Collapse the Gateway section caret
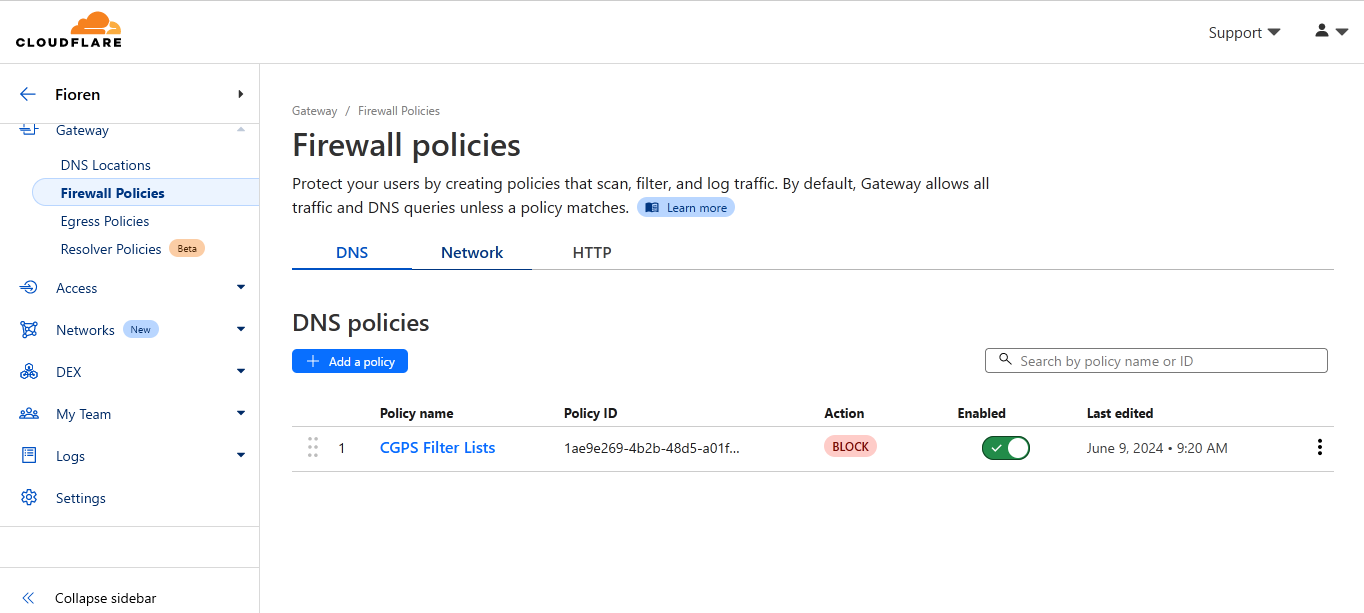The width and height of the screenshot is (1364, 613). [x=241, y=130]
